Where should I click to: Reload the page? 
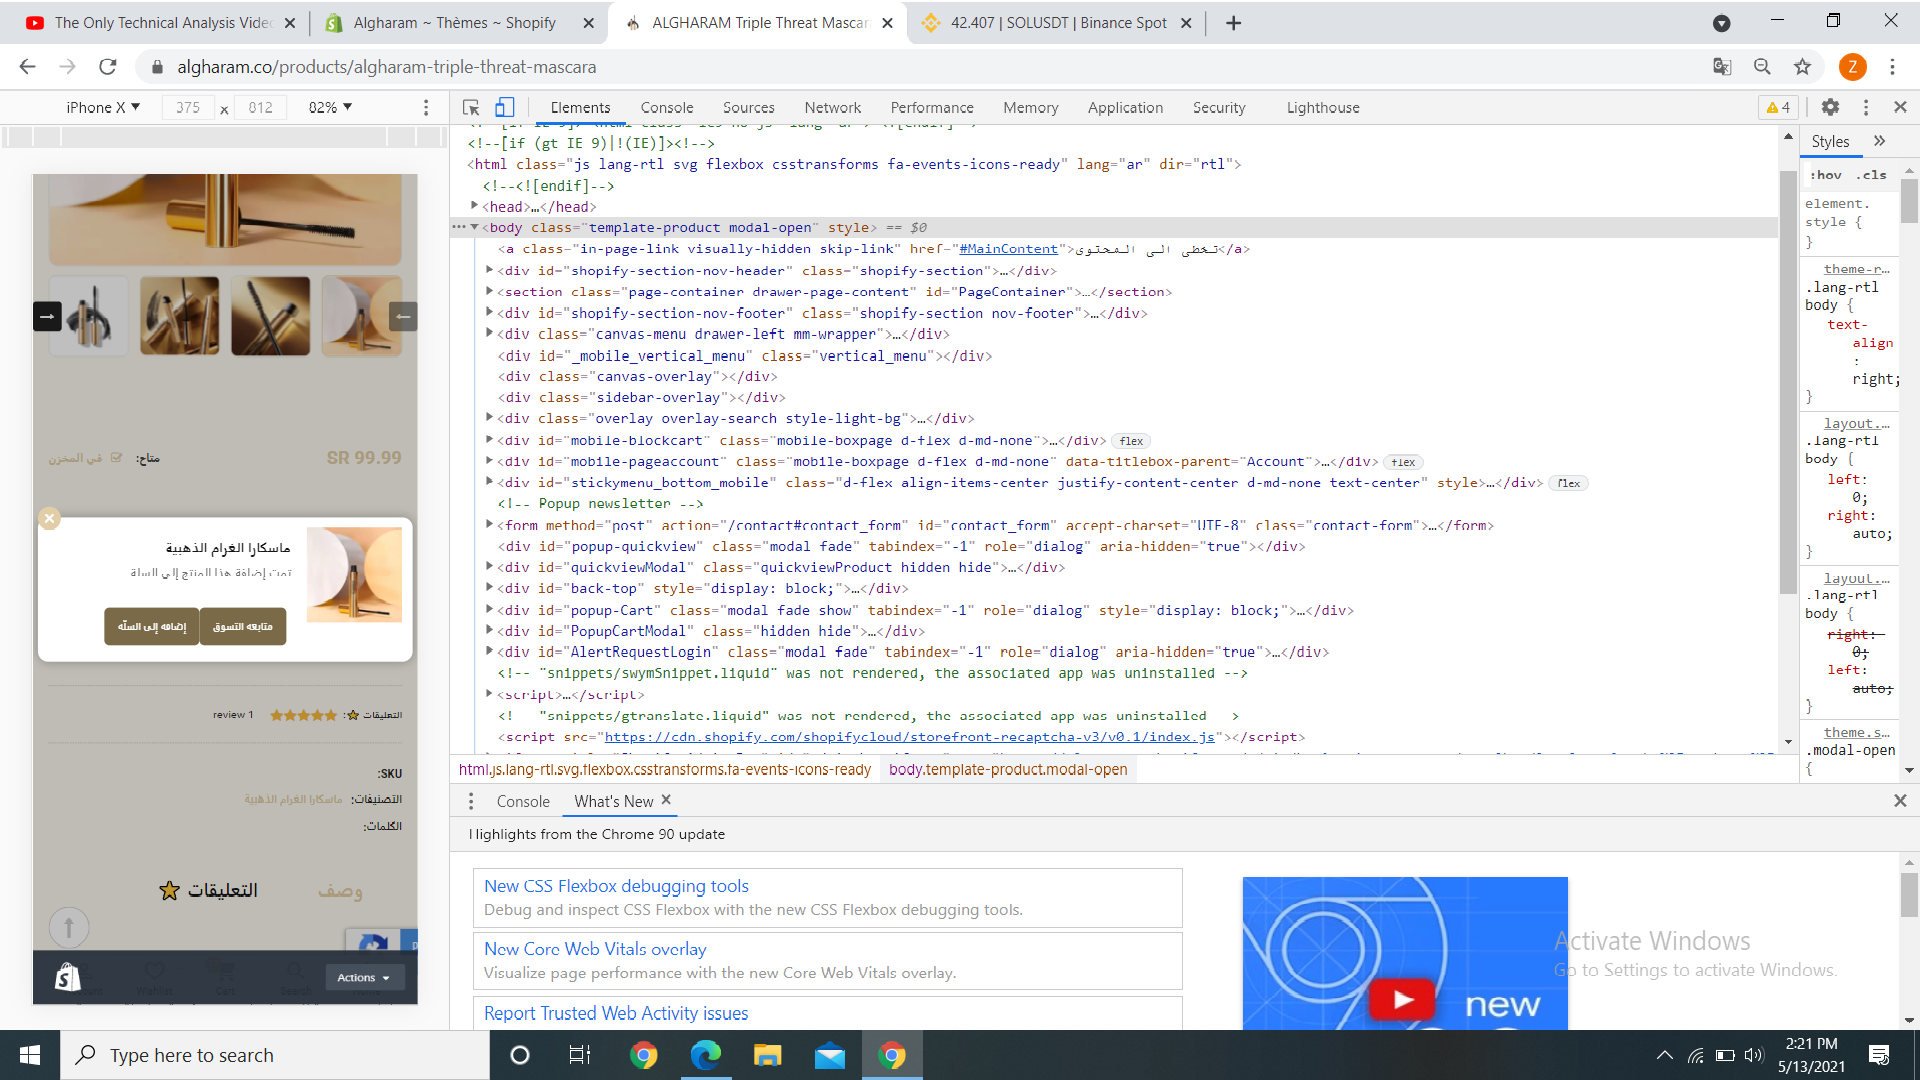[x=108, y=67]
